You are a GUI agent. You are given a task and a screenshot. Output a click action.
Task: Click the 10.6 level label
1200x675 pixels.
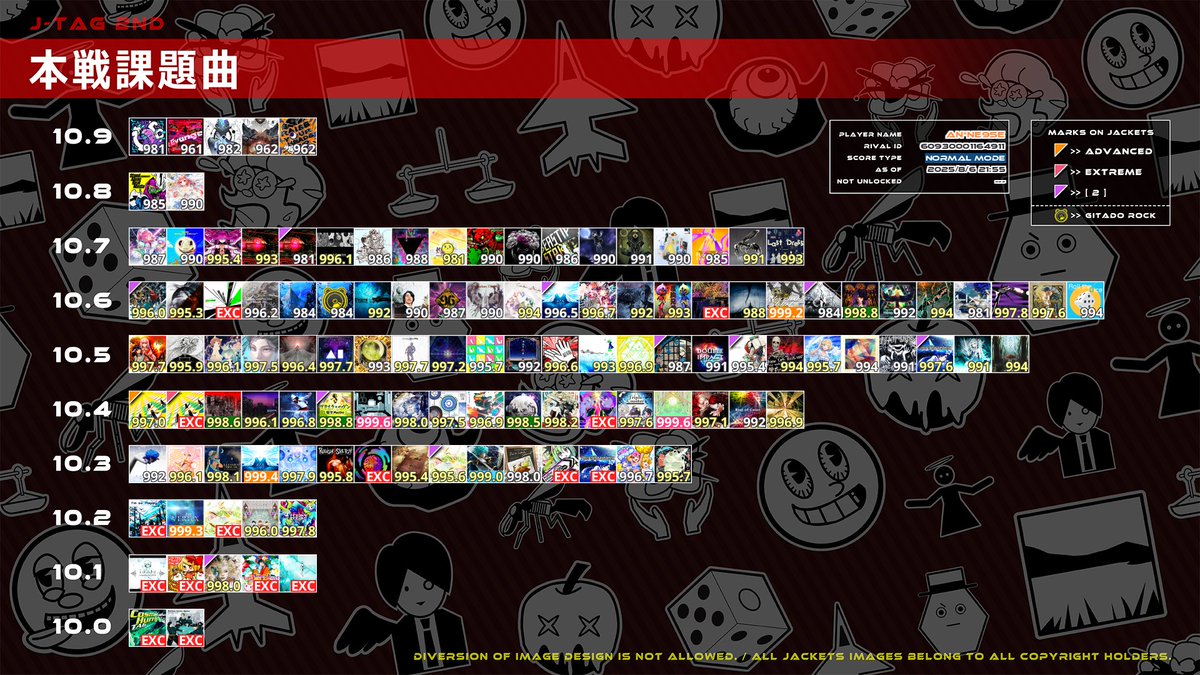click(x=83, y=301)
